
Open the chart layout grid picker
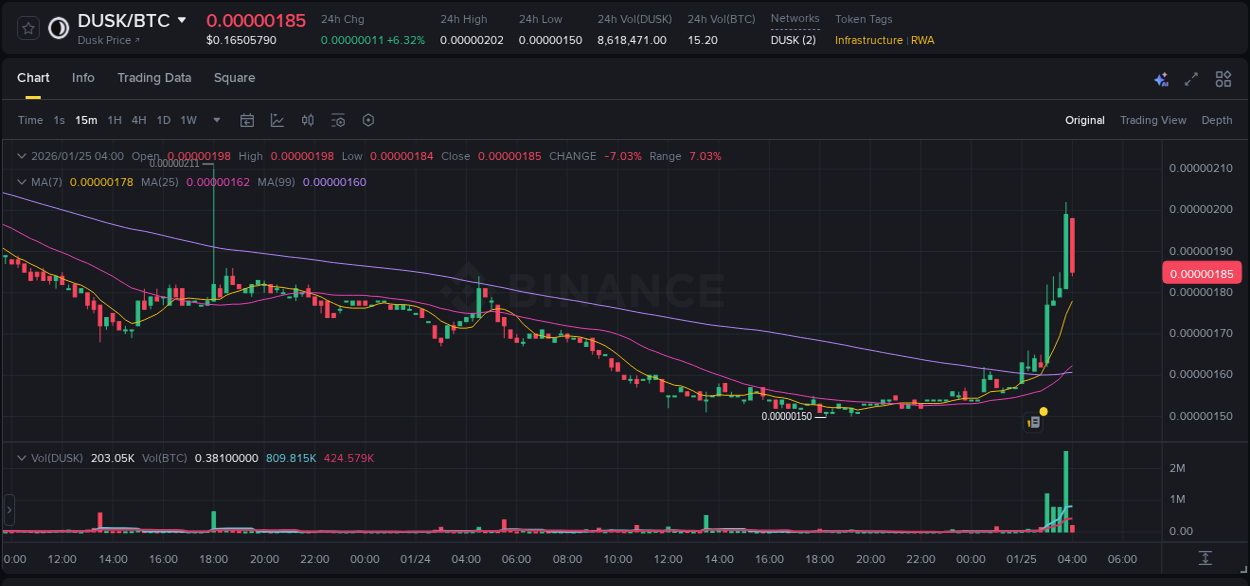click(1222, 78)
